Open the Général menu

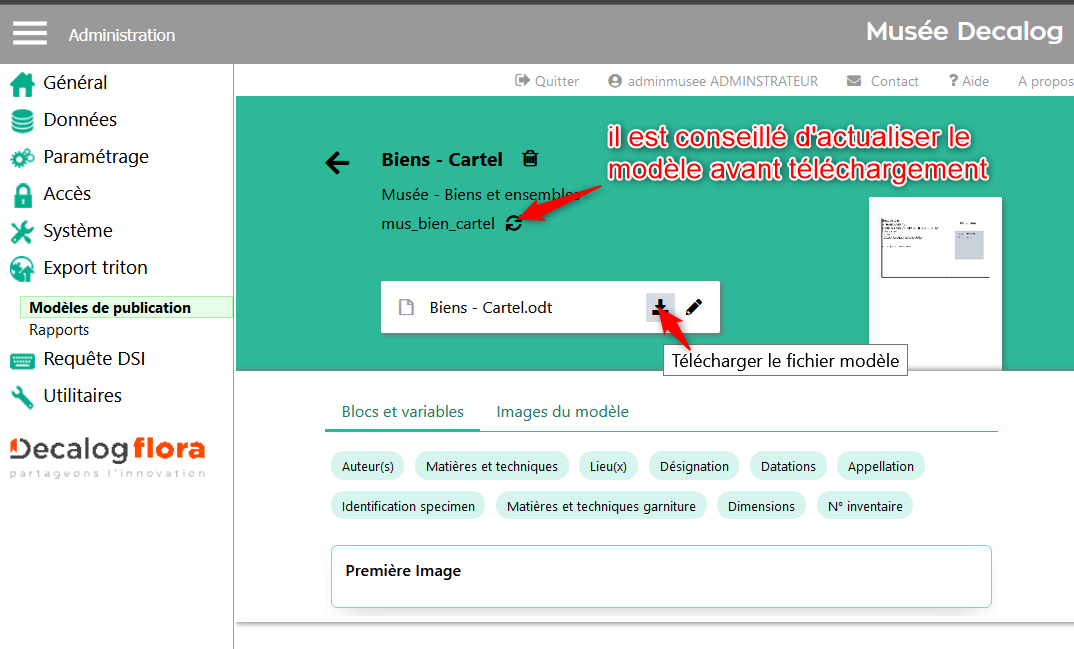click(75, 83)
